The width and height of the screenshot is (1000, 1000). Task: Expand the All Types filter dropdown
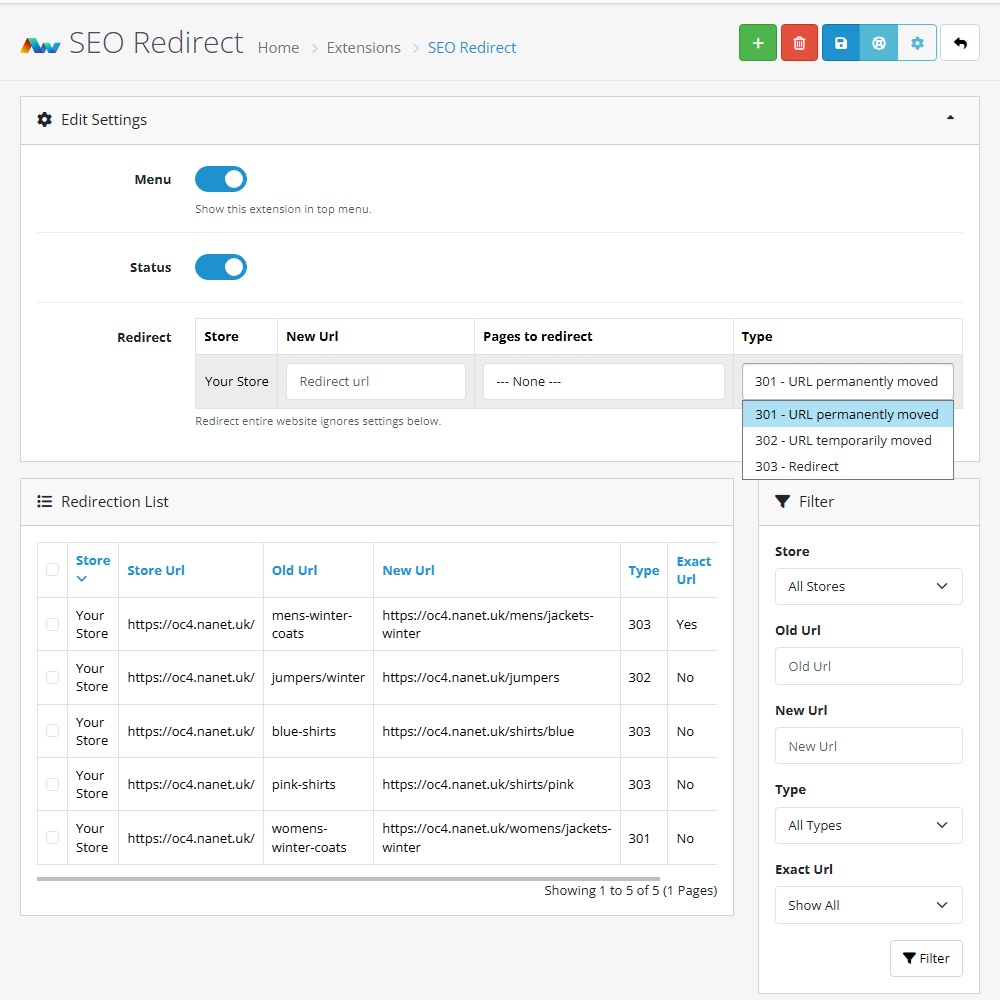tap(868, 826)
